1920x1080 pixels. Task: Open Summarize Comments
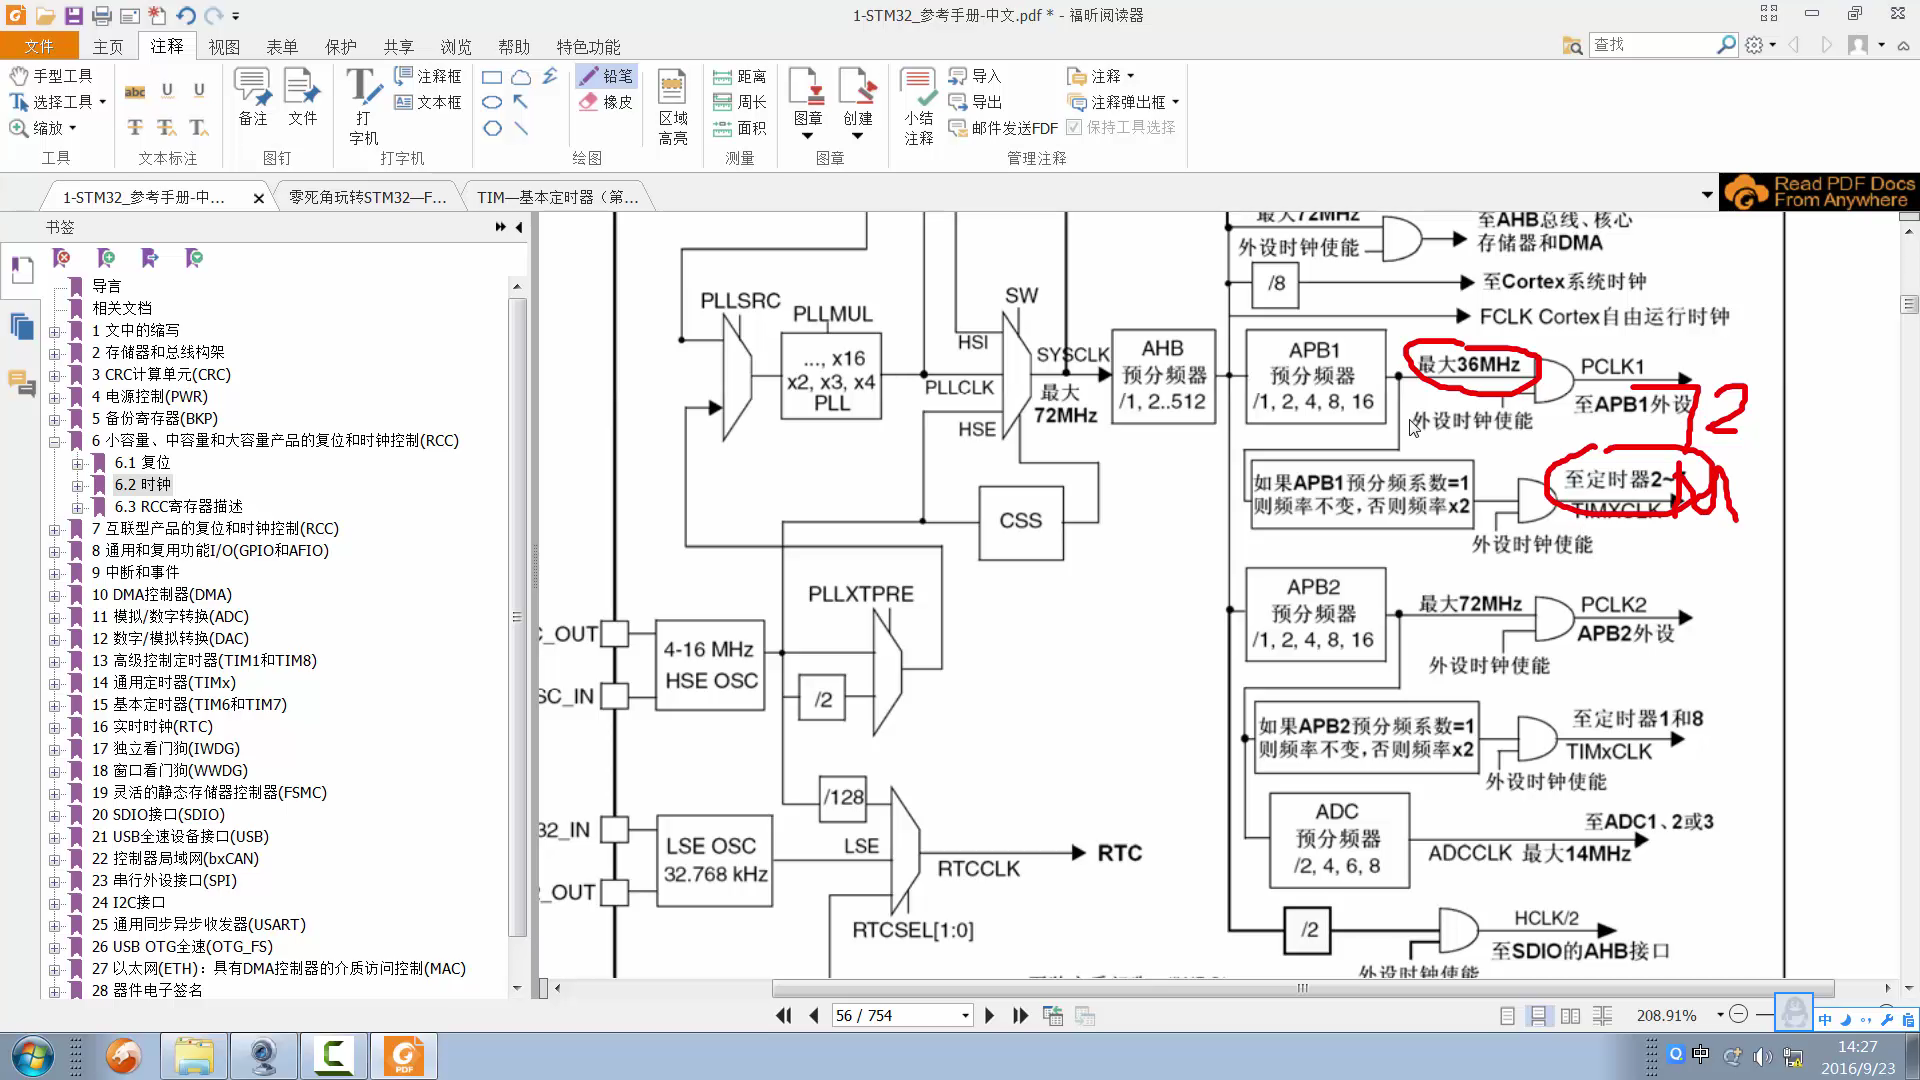[x=918, y=107]
